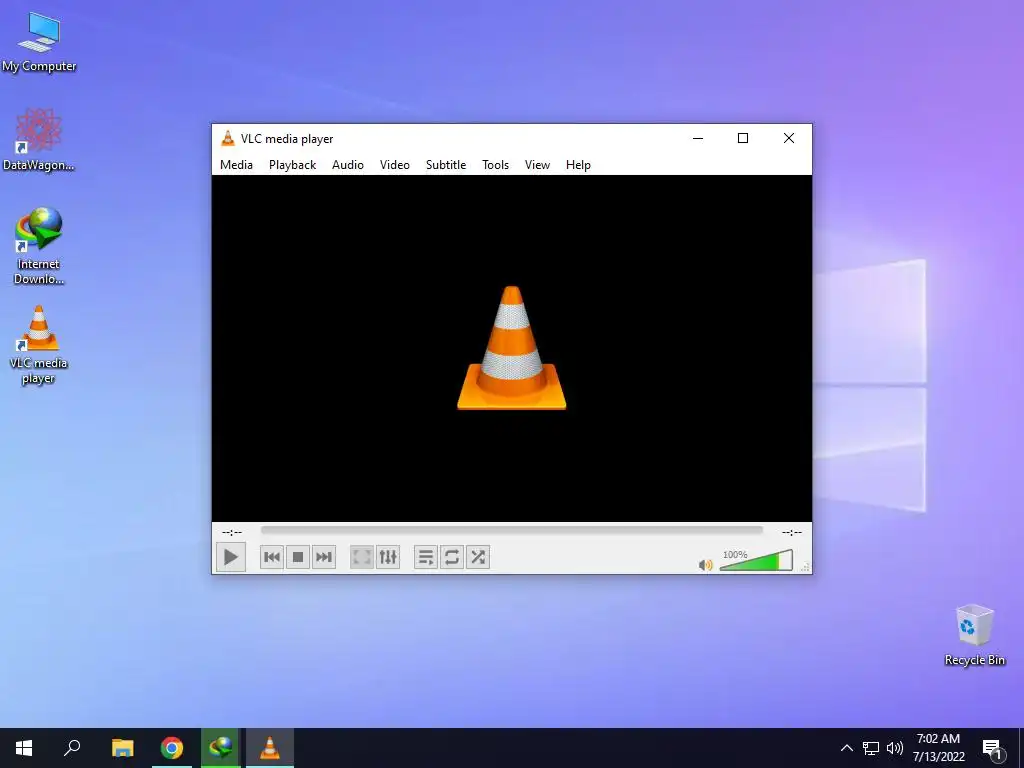The width and height of the screenshot is (1024, 768).
Task: Skip to next media in playlist
Action: coord(324,557)
